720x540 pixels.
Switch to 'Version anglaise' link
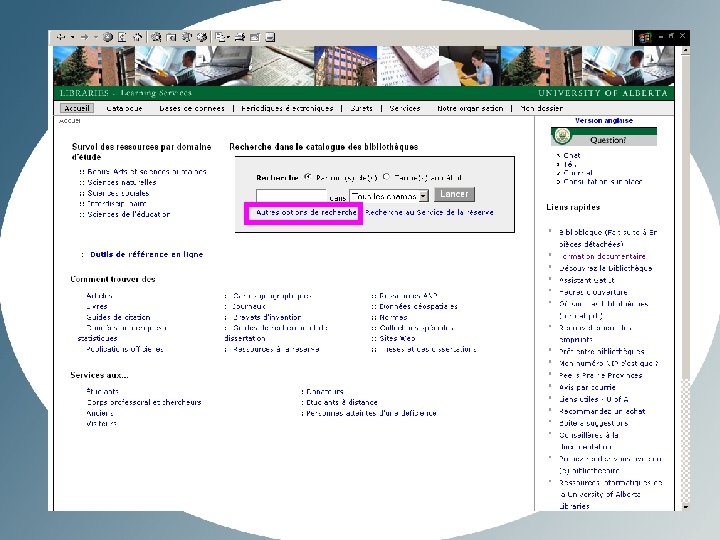point(604,120)
